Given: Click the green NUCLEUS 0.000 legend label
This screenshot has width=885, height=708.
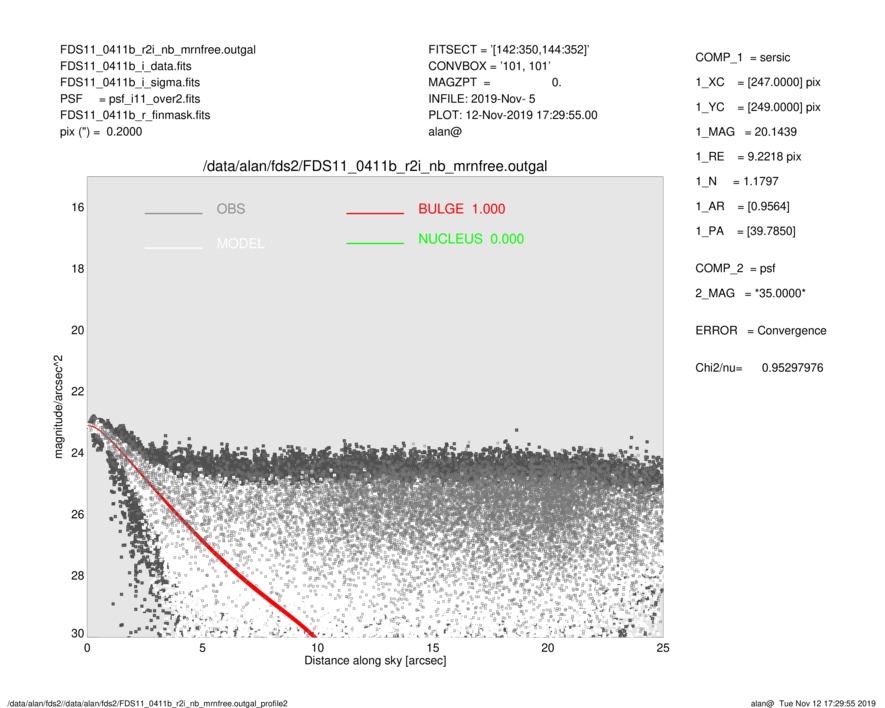Looking at the screenshot, I should click(x=471, y=239).
